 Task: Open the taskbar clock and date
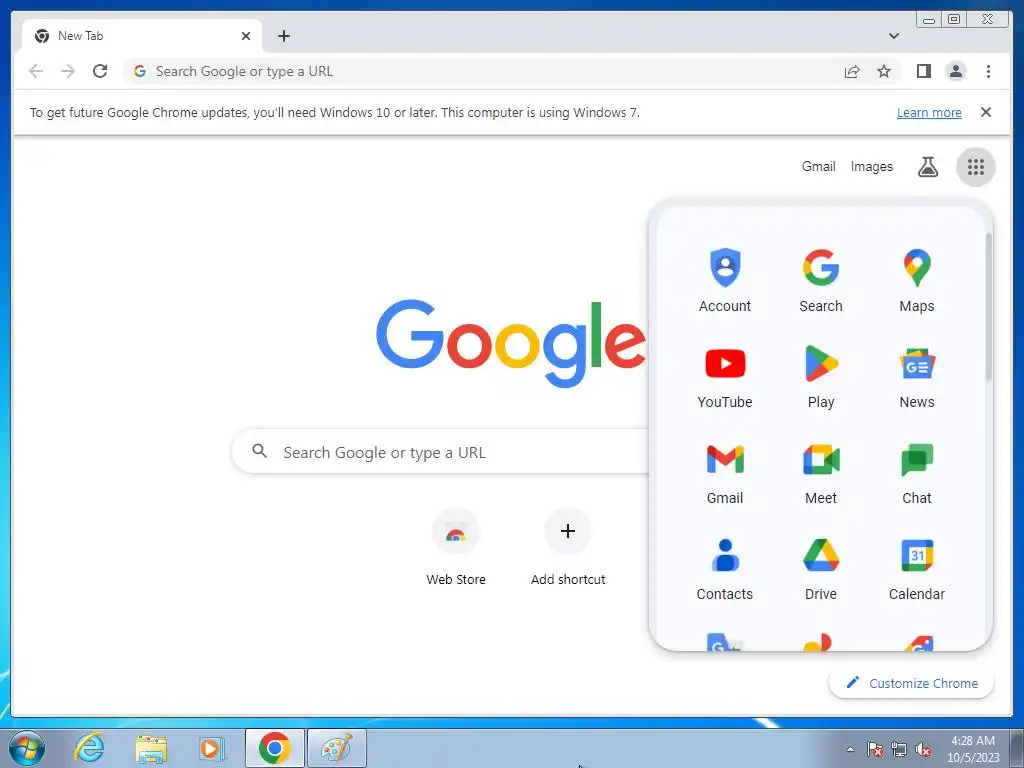[973, 749]
